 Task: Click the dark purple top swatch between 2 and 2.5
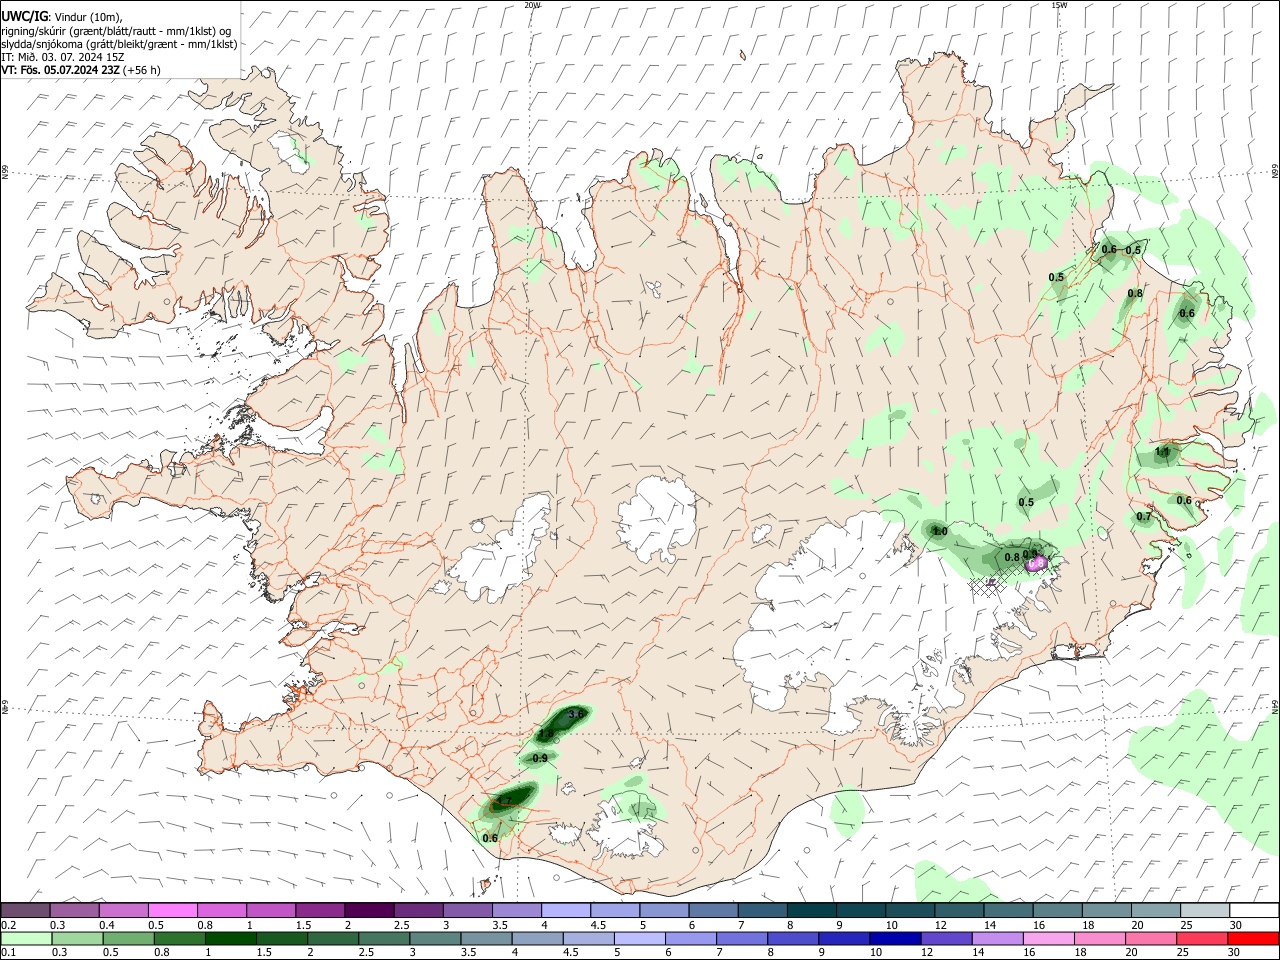coord(369,910)
